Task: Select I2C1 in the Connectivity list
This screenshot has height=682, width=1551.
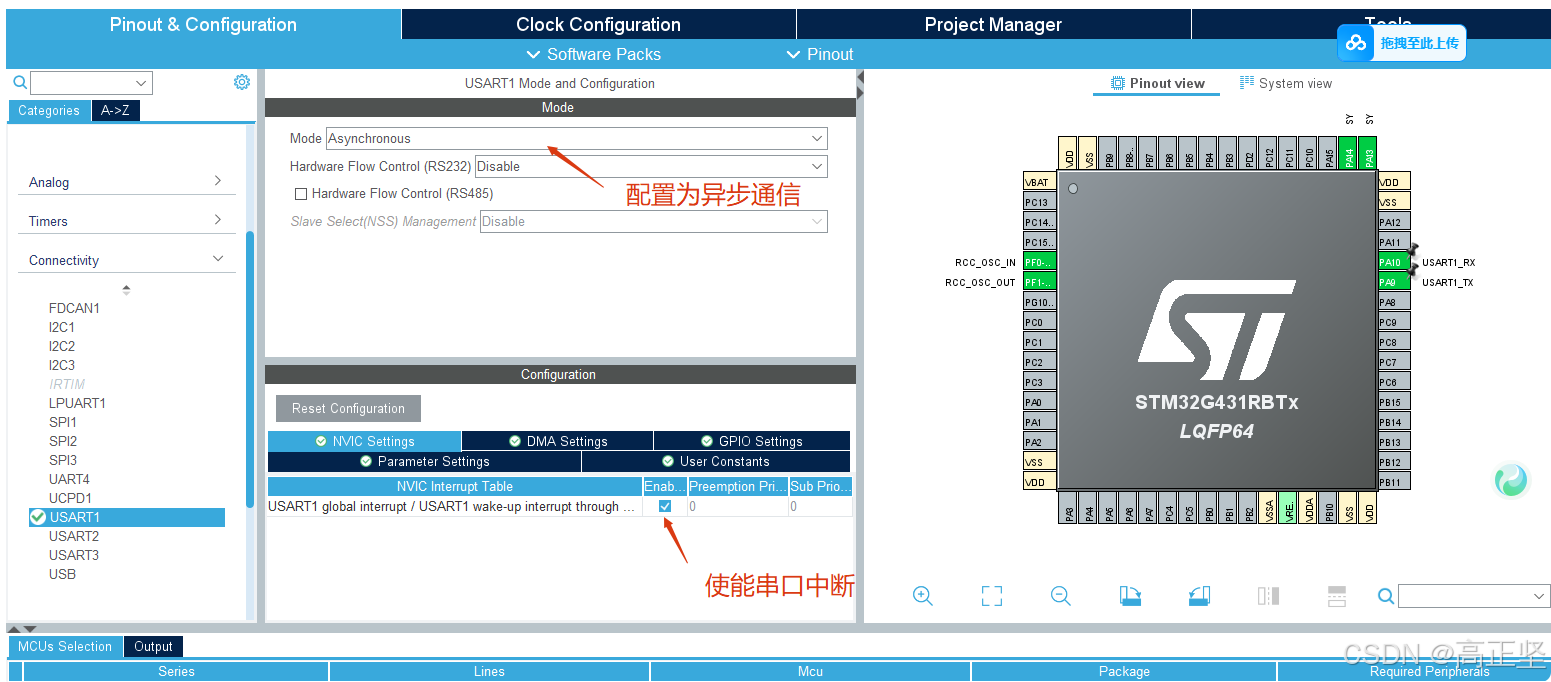Action: point(62,327)
